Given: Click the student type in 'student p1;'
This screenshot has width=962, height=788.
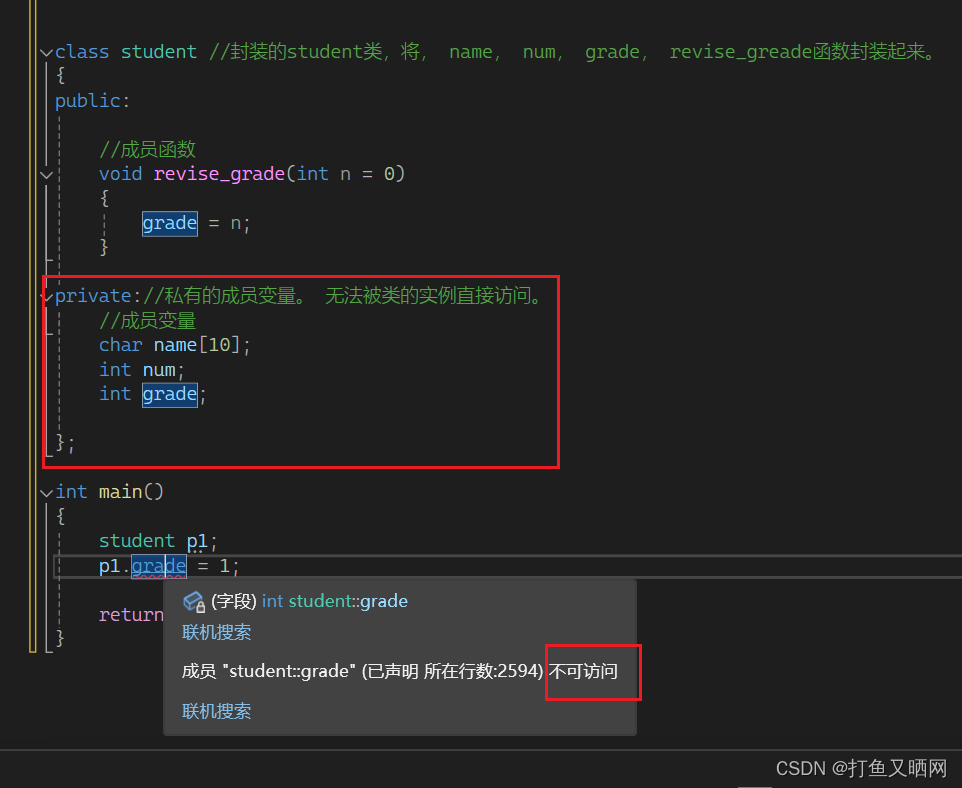Looking at the screenshot, I should point(137,541).
